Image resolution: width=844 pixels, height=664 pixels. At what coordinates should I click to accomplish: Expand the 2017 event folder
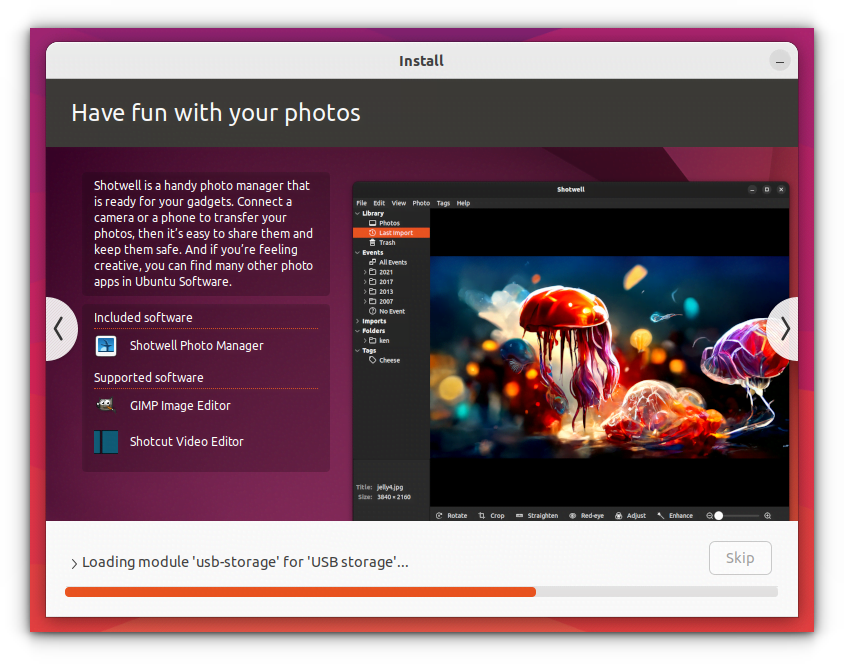click(x=365, y=281)
